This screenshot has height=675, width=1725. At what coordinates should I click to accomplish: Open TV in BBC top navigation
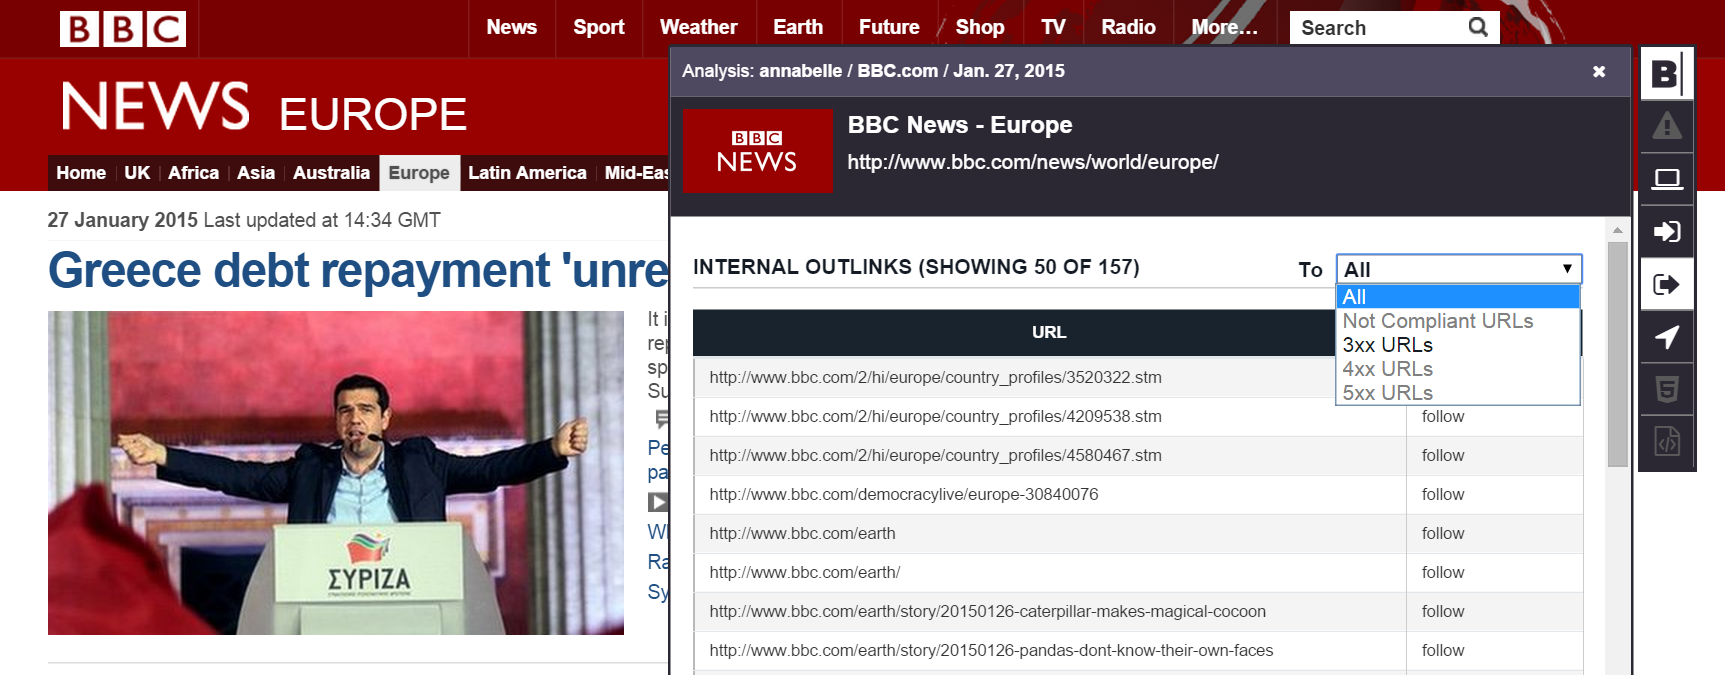point(1053,27)
